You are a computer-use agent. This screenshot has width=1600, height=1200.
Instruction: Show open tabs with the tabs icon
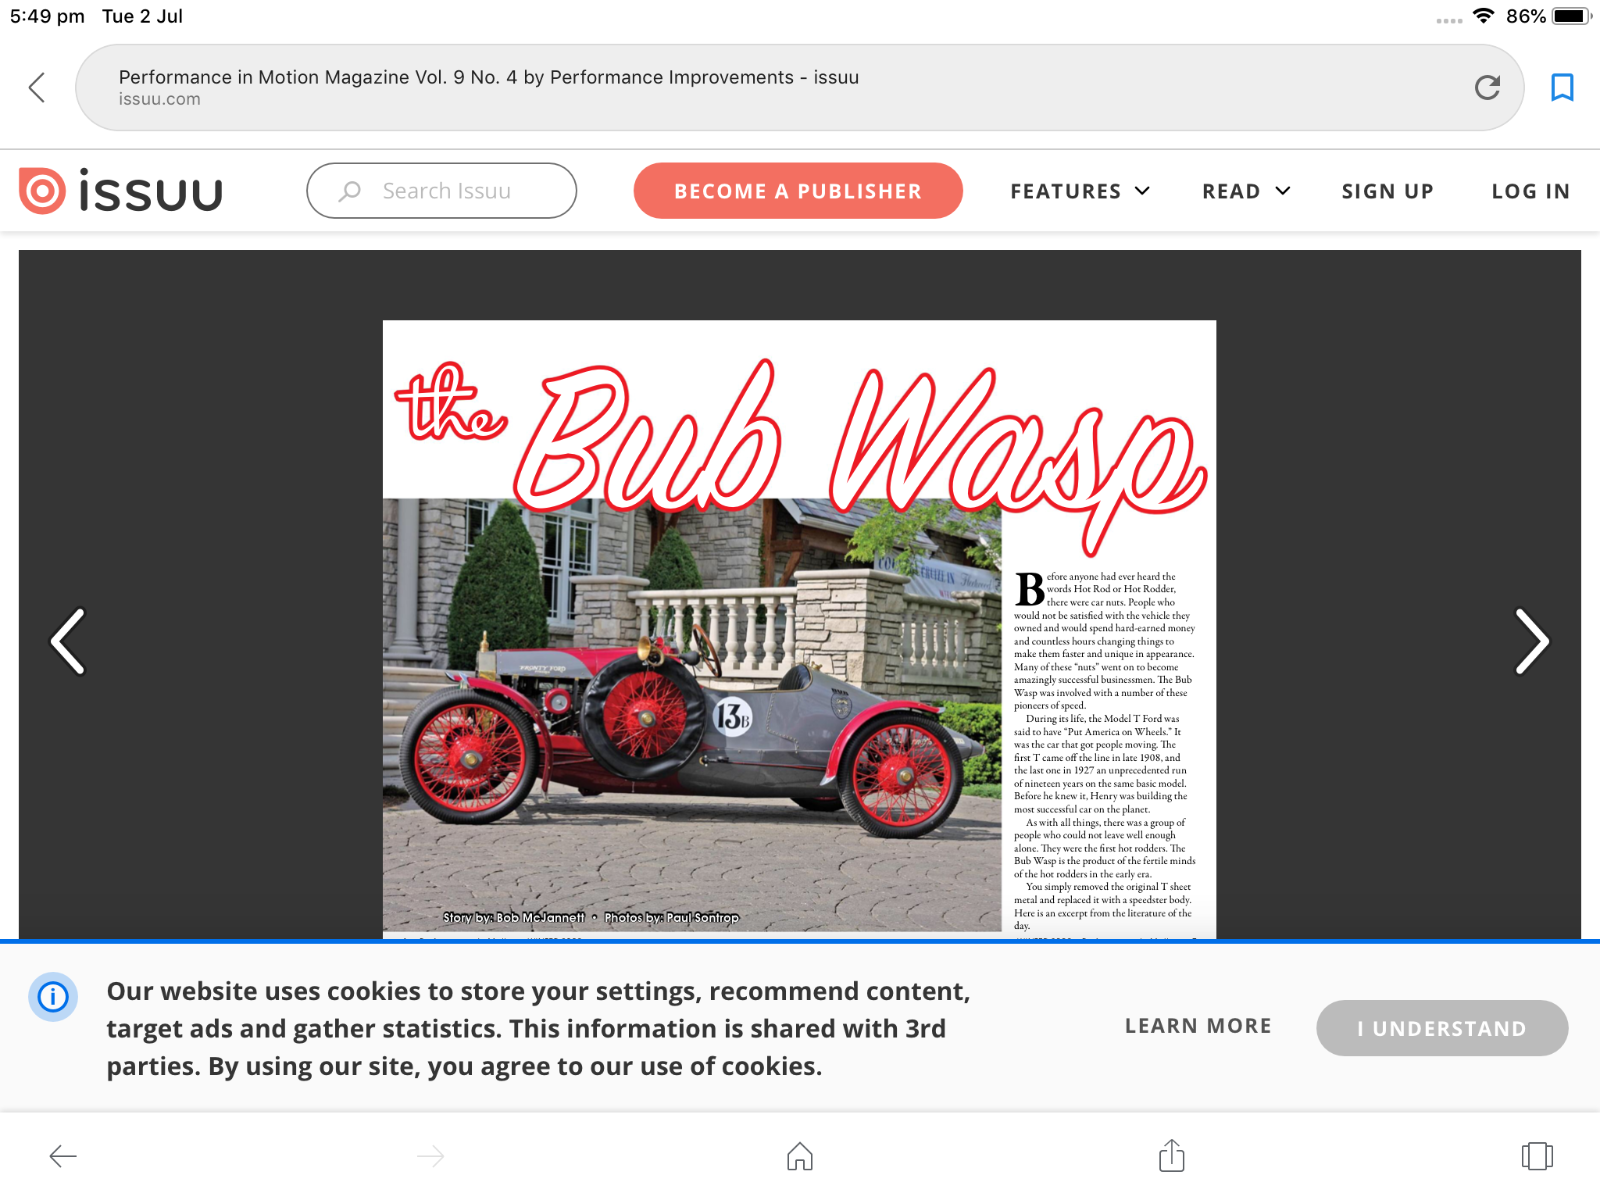pyautogui.click(x=1536, y=1156)
